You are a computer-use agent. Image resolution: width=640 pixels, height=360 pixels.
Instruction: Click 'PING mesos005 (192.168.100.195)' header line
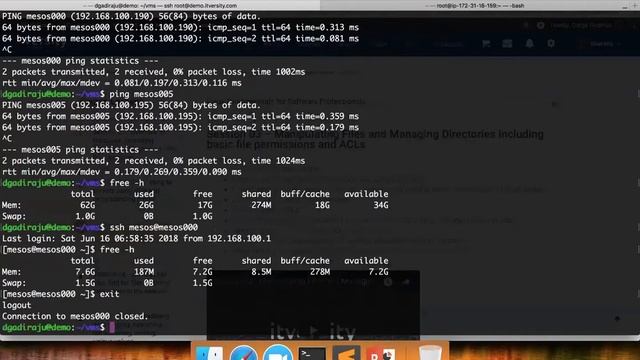tap(131, 105)
